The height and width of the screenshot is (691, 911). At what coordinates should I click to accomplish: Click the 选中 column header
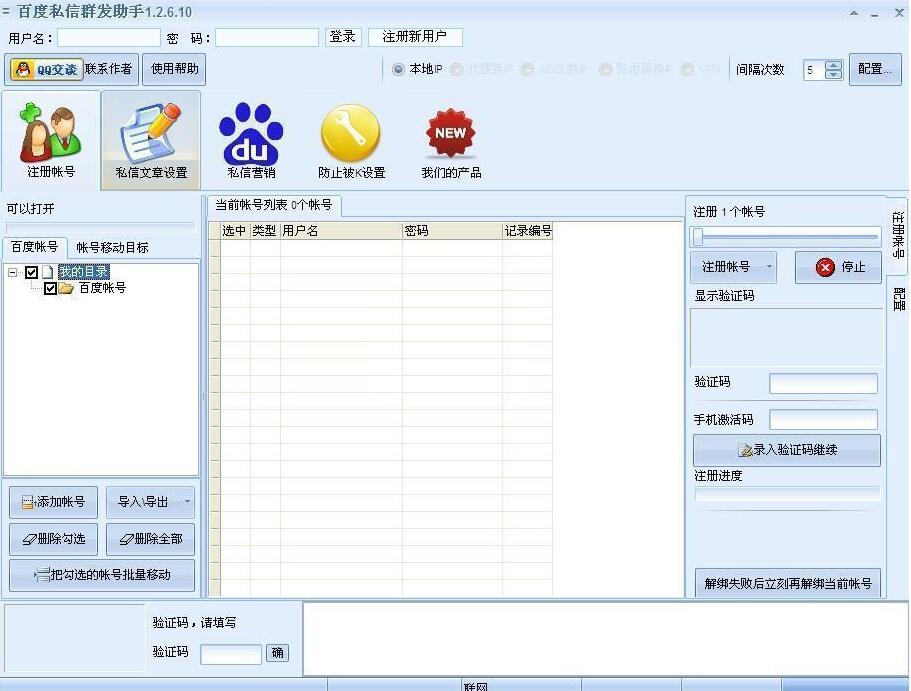[235, 231]
